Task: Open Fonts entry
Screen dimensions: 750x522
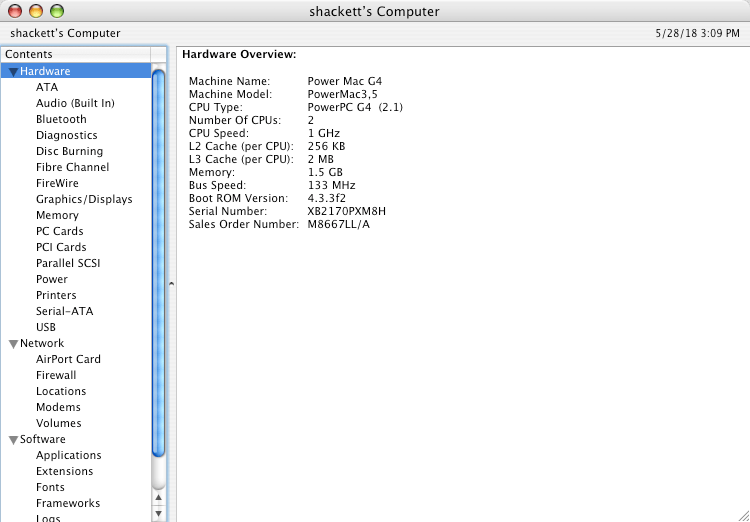Action: point(50,487)
